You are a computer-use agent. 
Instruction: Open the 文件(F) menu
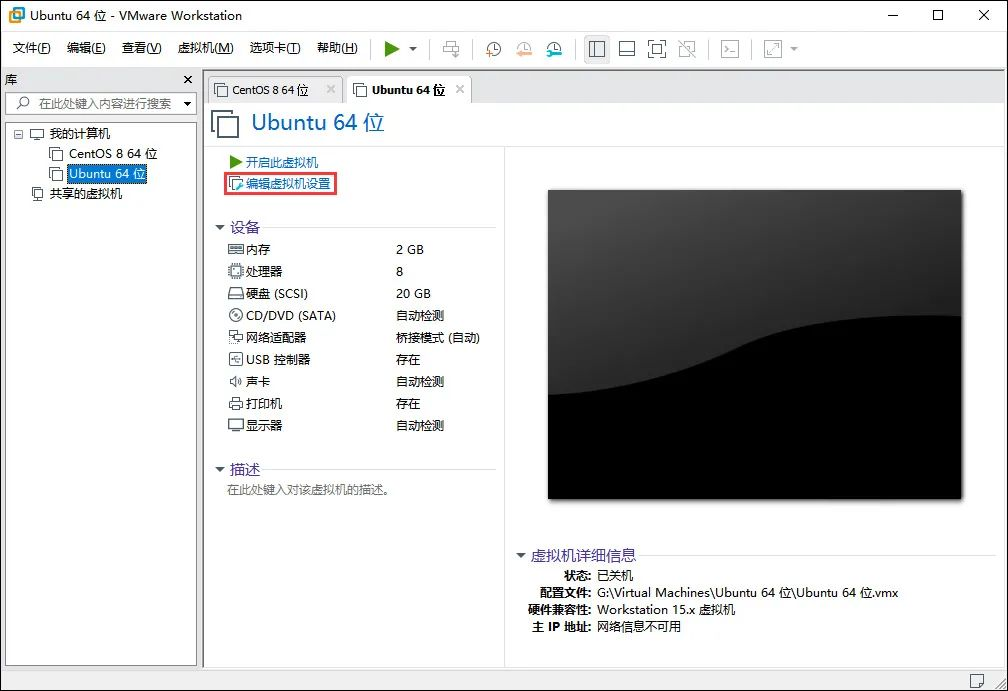coord(32,48)
